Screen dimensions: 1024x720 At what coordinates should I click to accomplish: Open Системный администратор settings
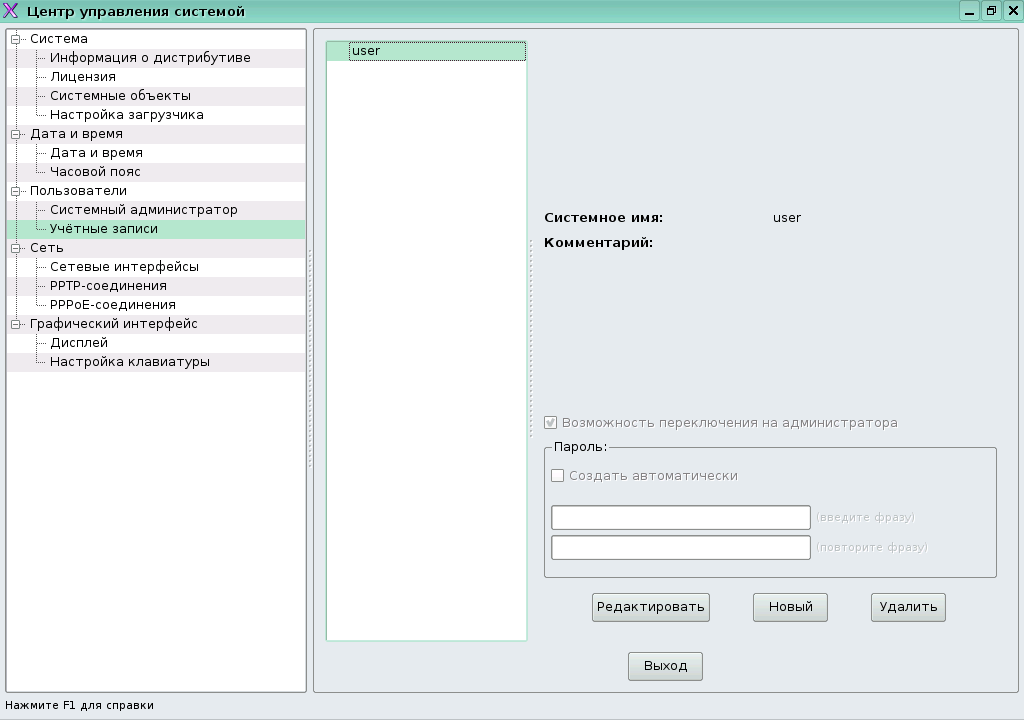point(145,209)
